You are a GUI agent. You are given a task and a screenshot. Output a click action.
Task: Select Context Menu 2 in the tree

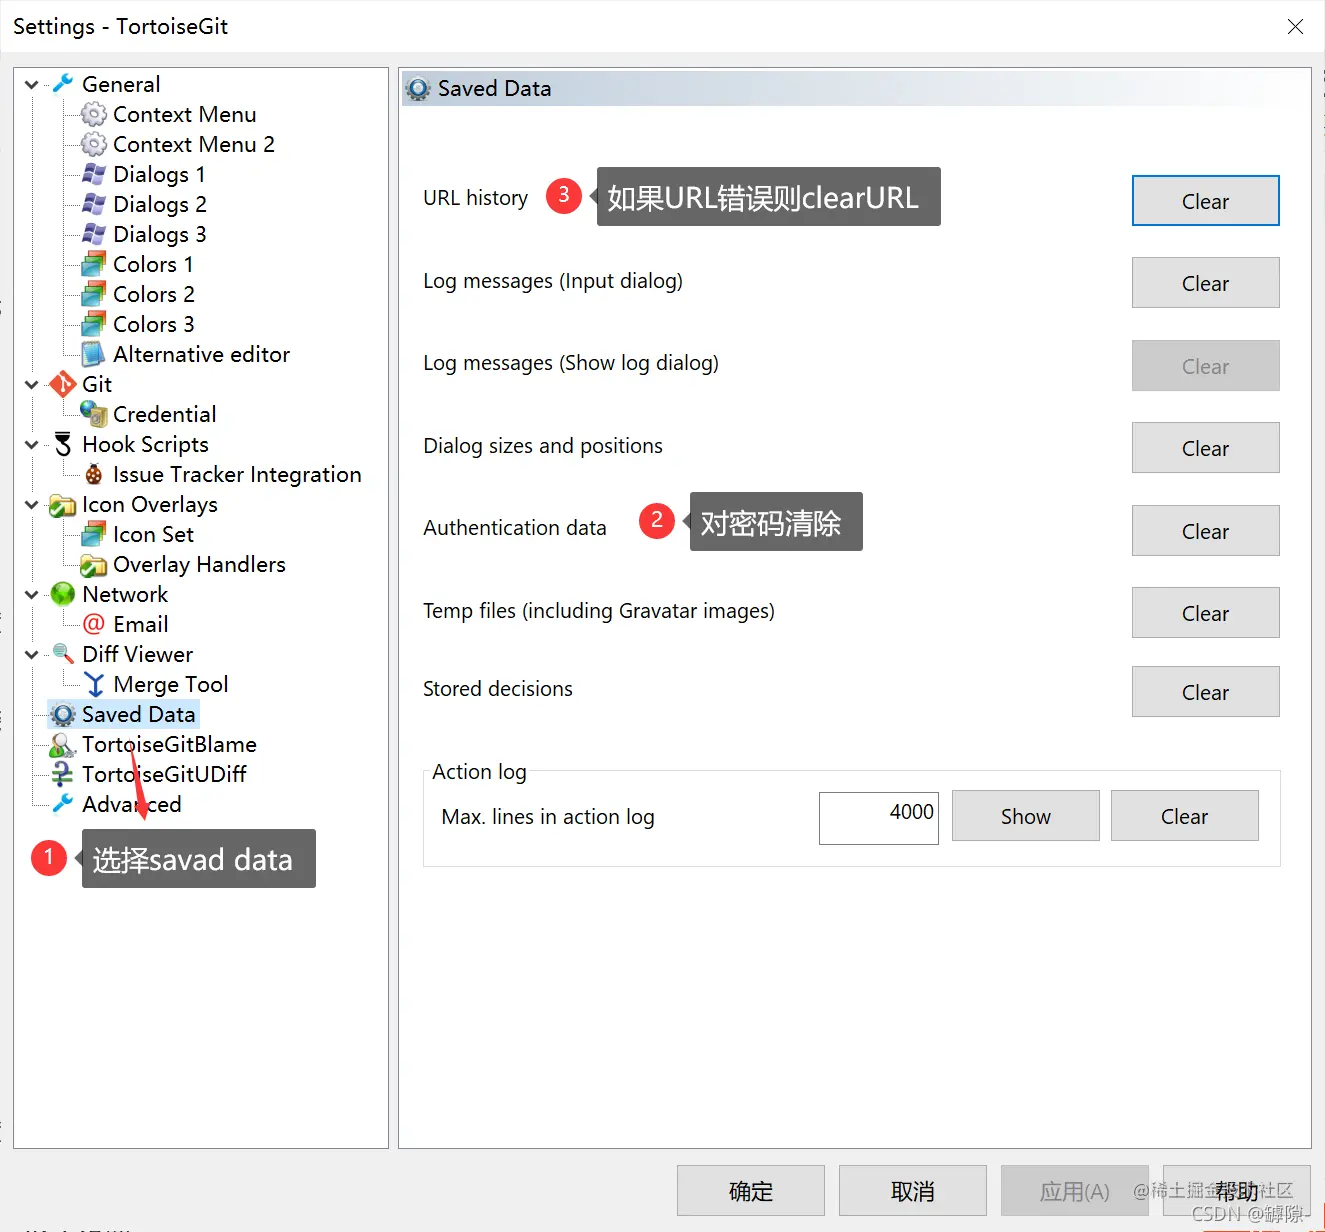[x=194, y=144]
